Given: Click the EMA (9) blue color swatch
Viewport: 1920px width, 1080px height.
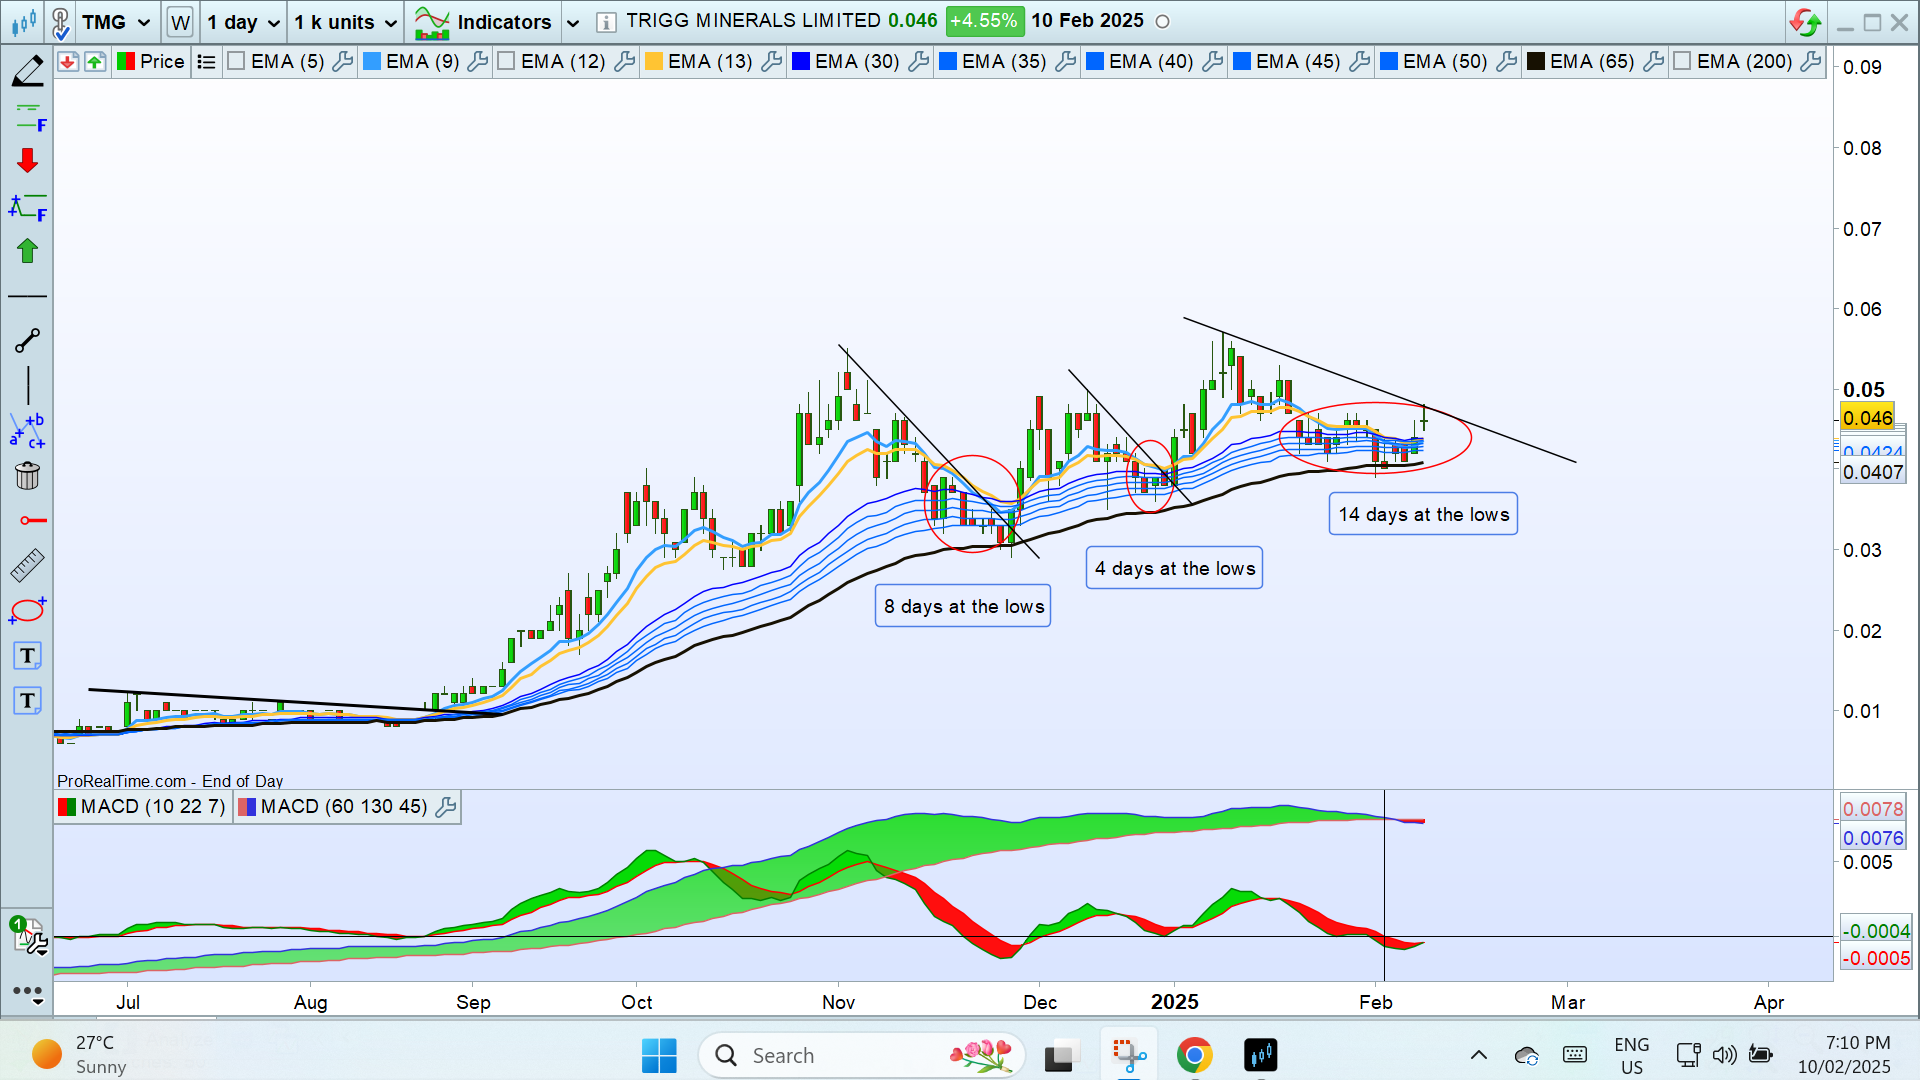Looking at the screenshot, I should coord(371,62).
